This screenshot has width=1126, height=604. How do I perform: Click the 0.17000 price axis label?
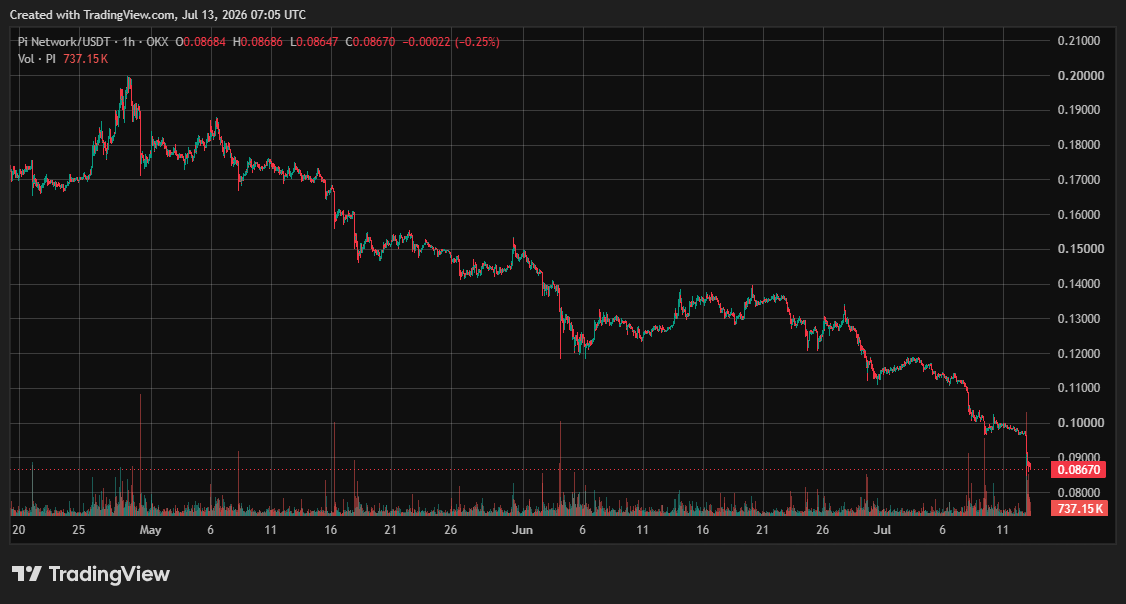coord(1079,180)
